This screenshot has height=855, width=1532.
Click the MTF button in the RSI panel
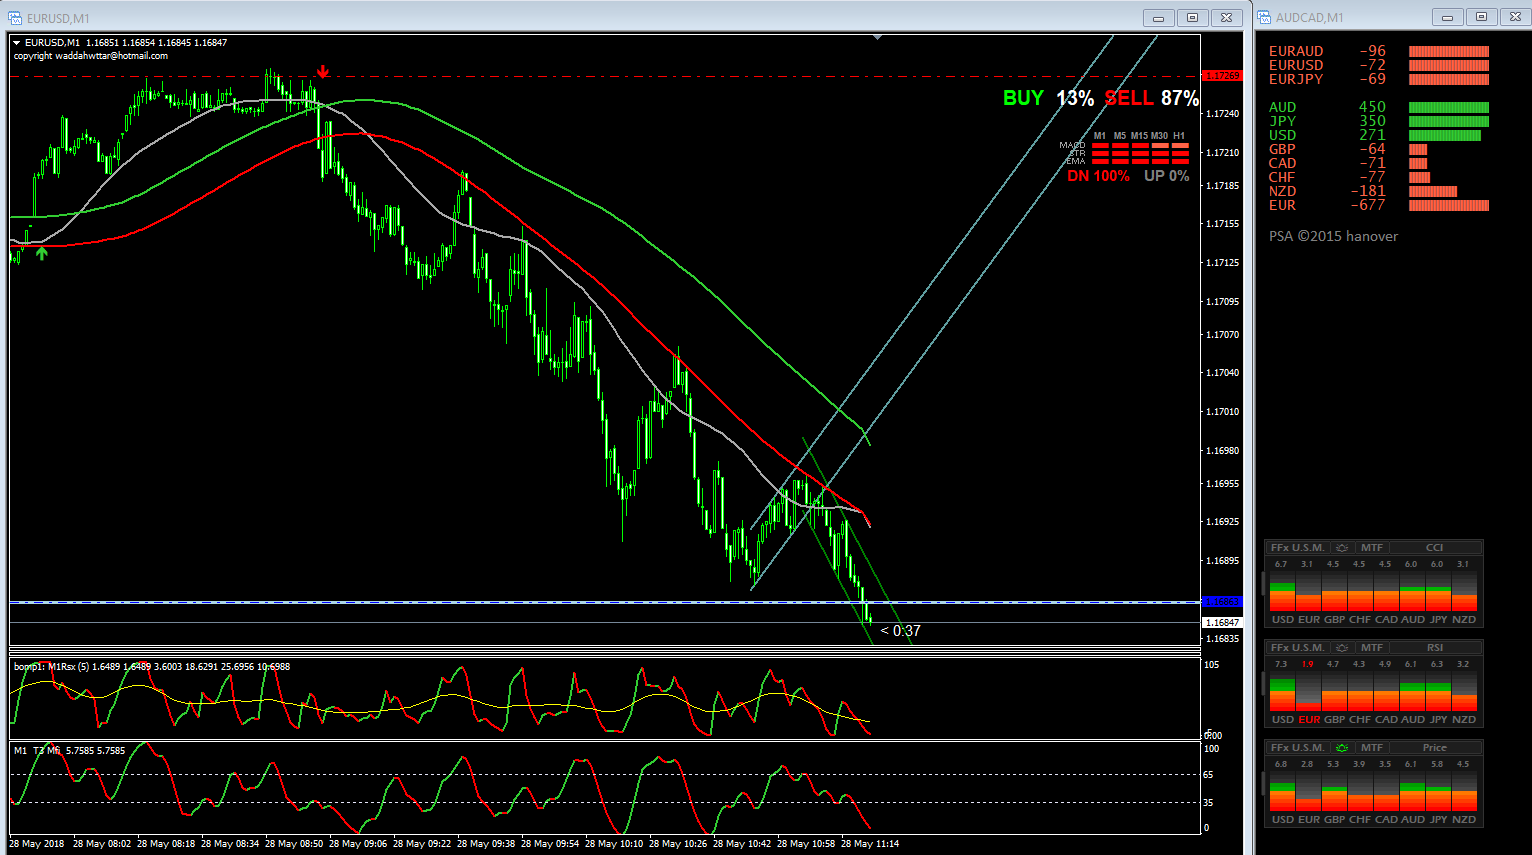(x=1372, y=648)
